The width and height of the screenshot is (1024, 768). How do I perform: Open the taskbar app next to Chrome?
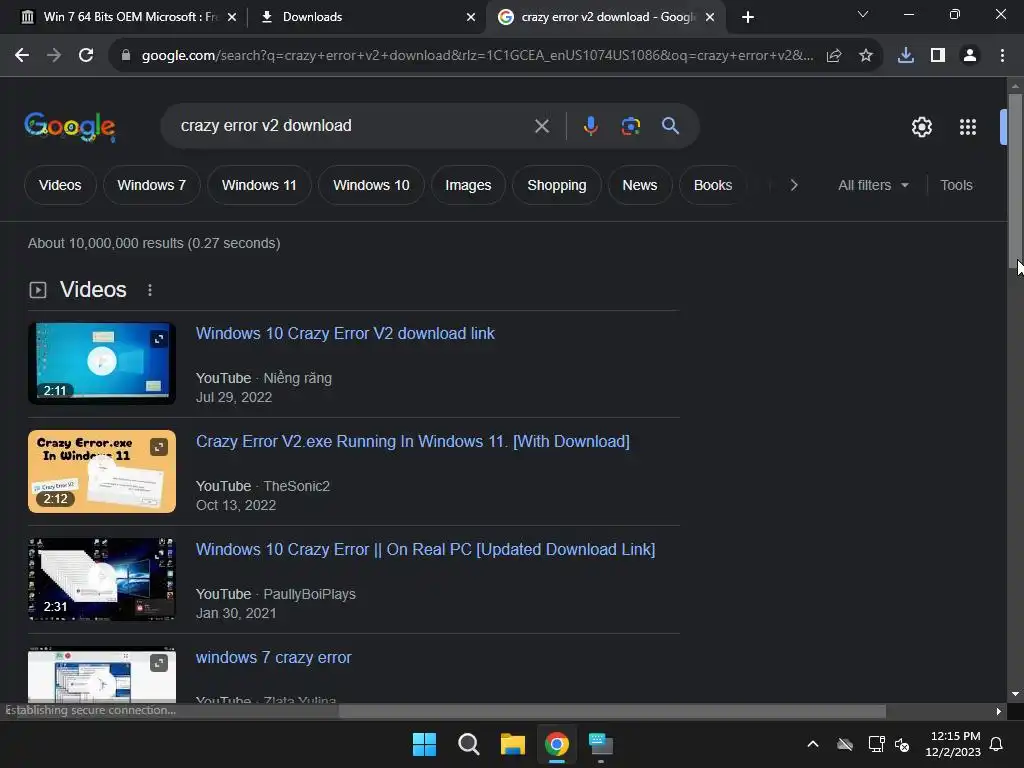(x=601, y=744)
